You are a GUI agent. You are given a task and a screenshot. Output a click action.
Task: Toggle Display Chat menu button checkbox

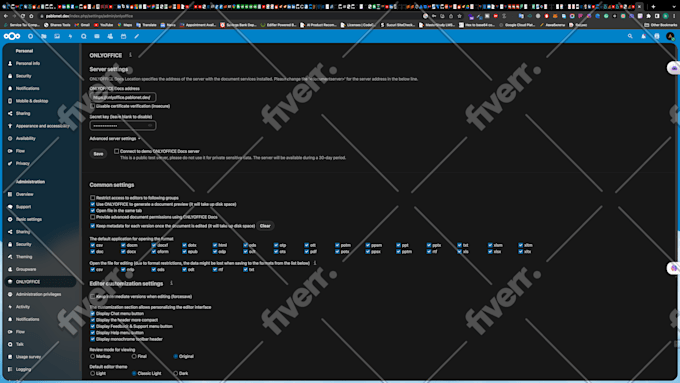92,314
